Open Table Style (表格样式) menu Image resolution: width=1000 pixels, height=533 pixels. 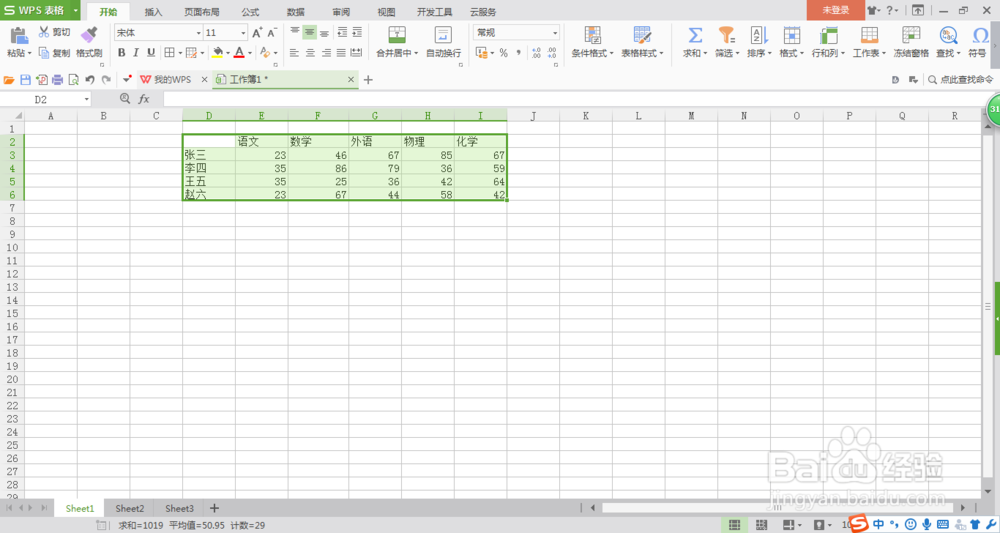tap(643, 42)
